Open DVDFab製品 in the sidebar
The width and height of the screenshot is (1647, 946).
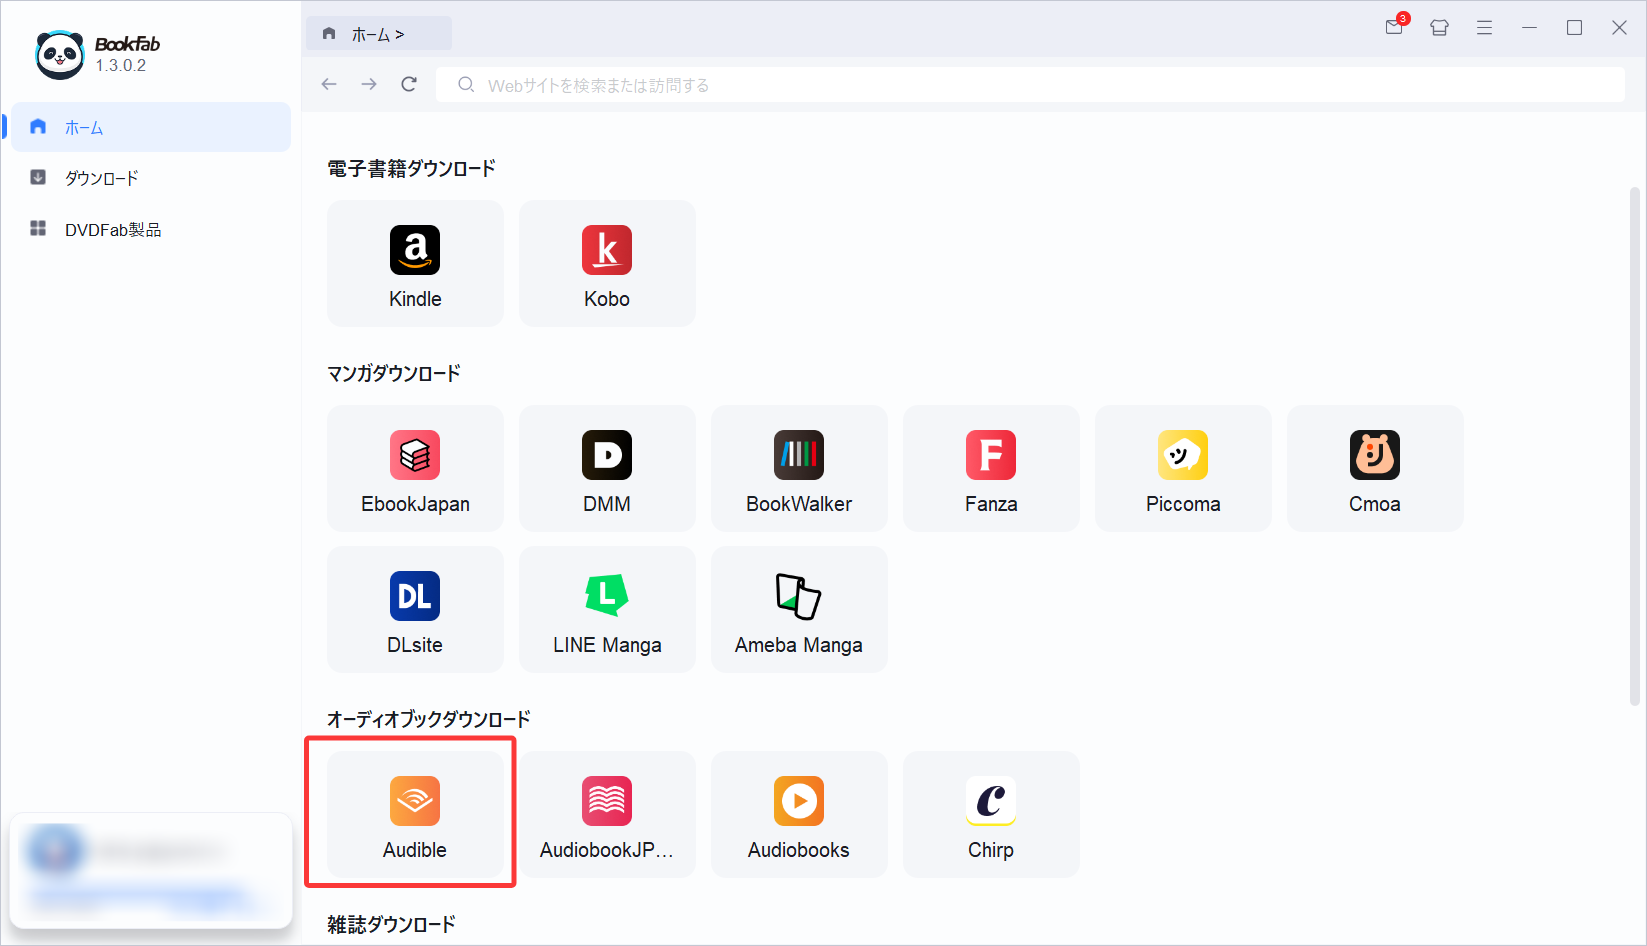151,229
